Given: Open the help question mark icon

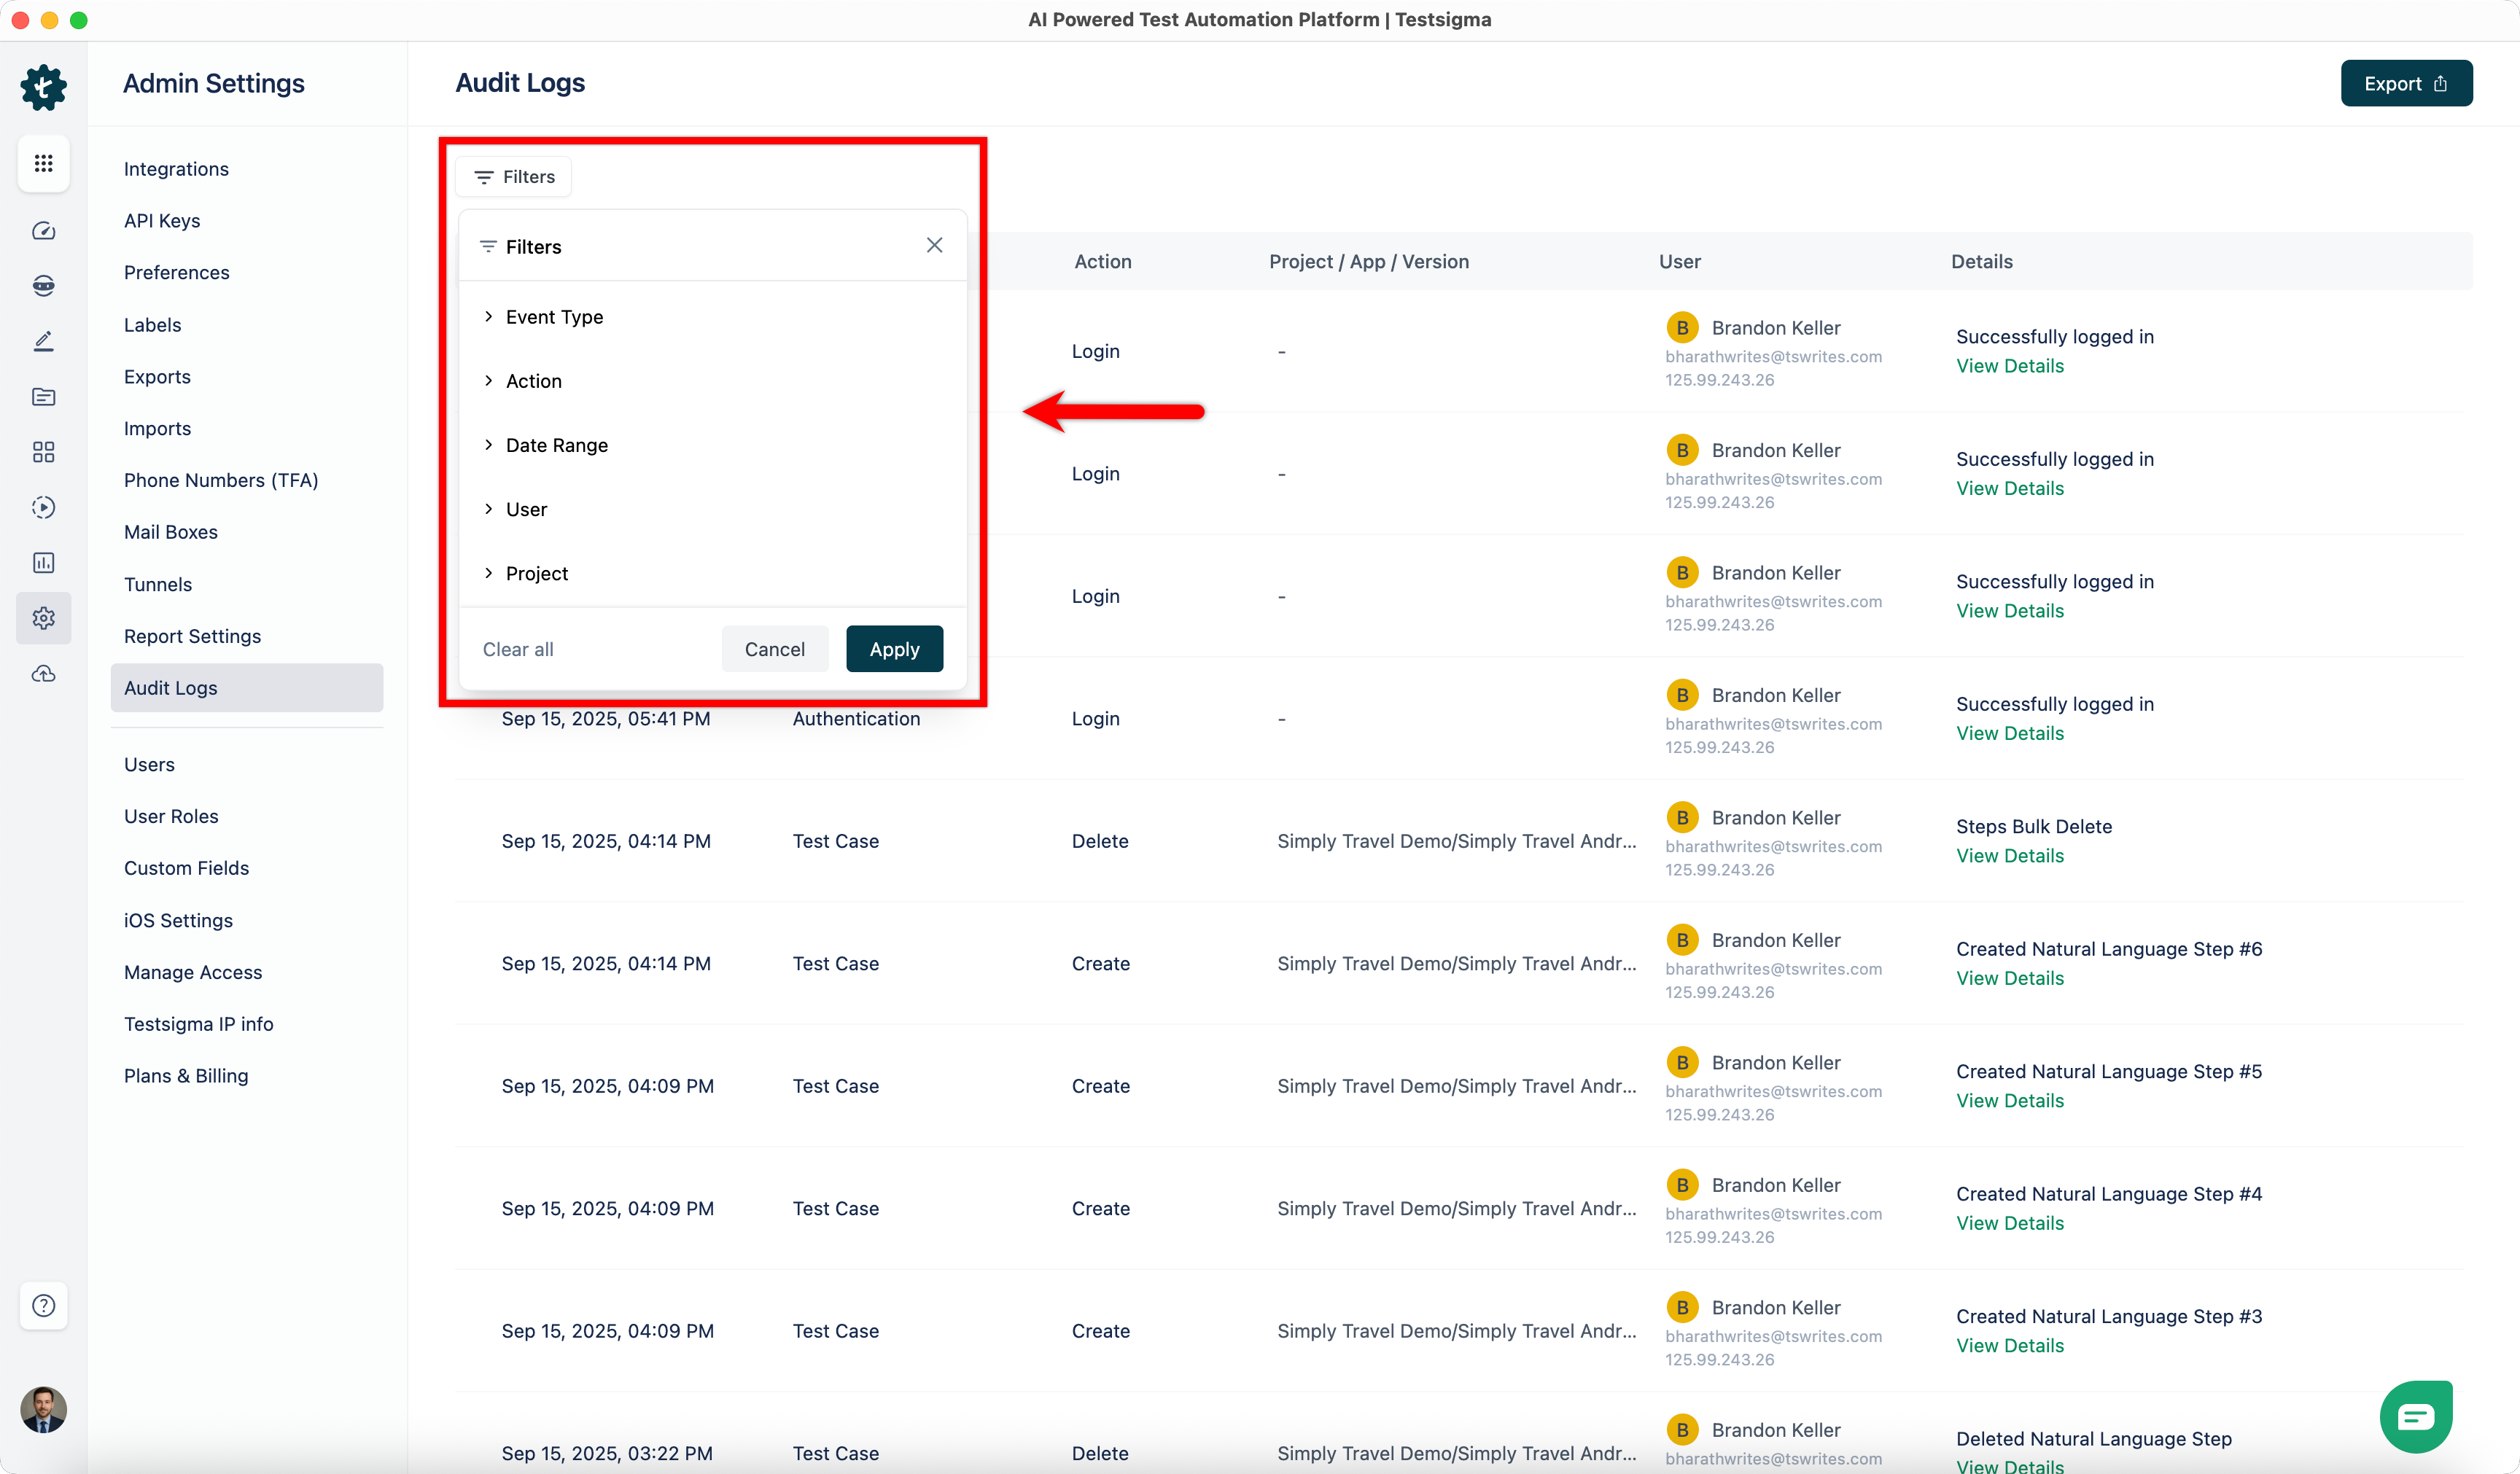Looking at the screenshot, I should (43, 1305).
